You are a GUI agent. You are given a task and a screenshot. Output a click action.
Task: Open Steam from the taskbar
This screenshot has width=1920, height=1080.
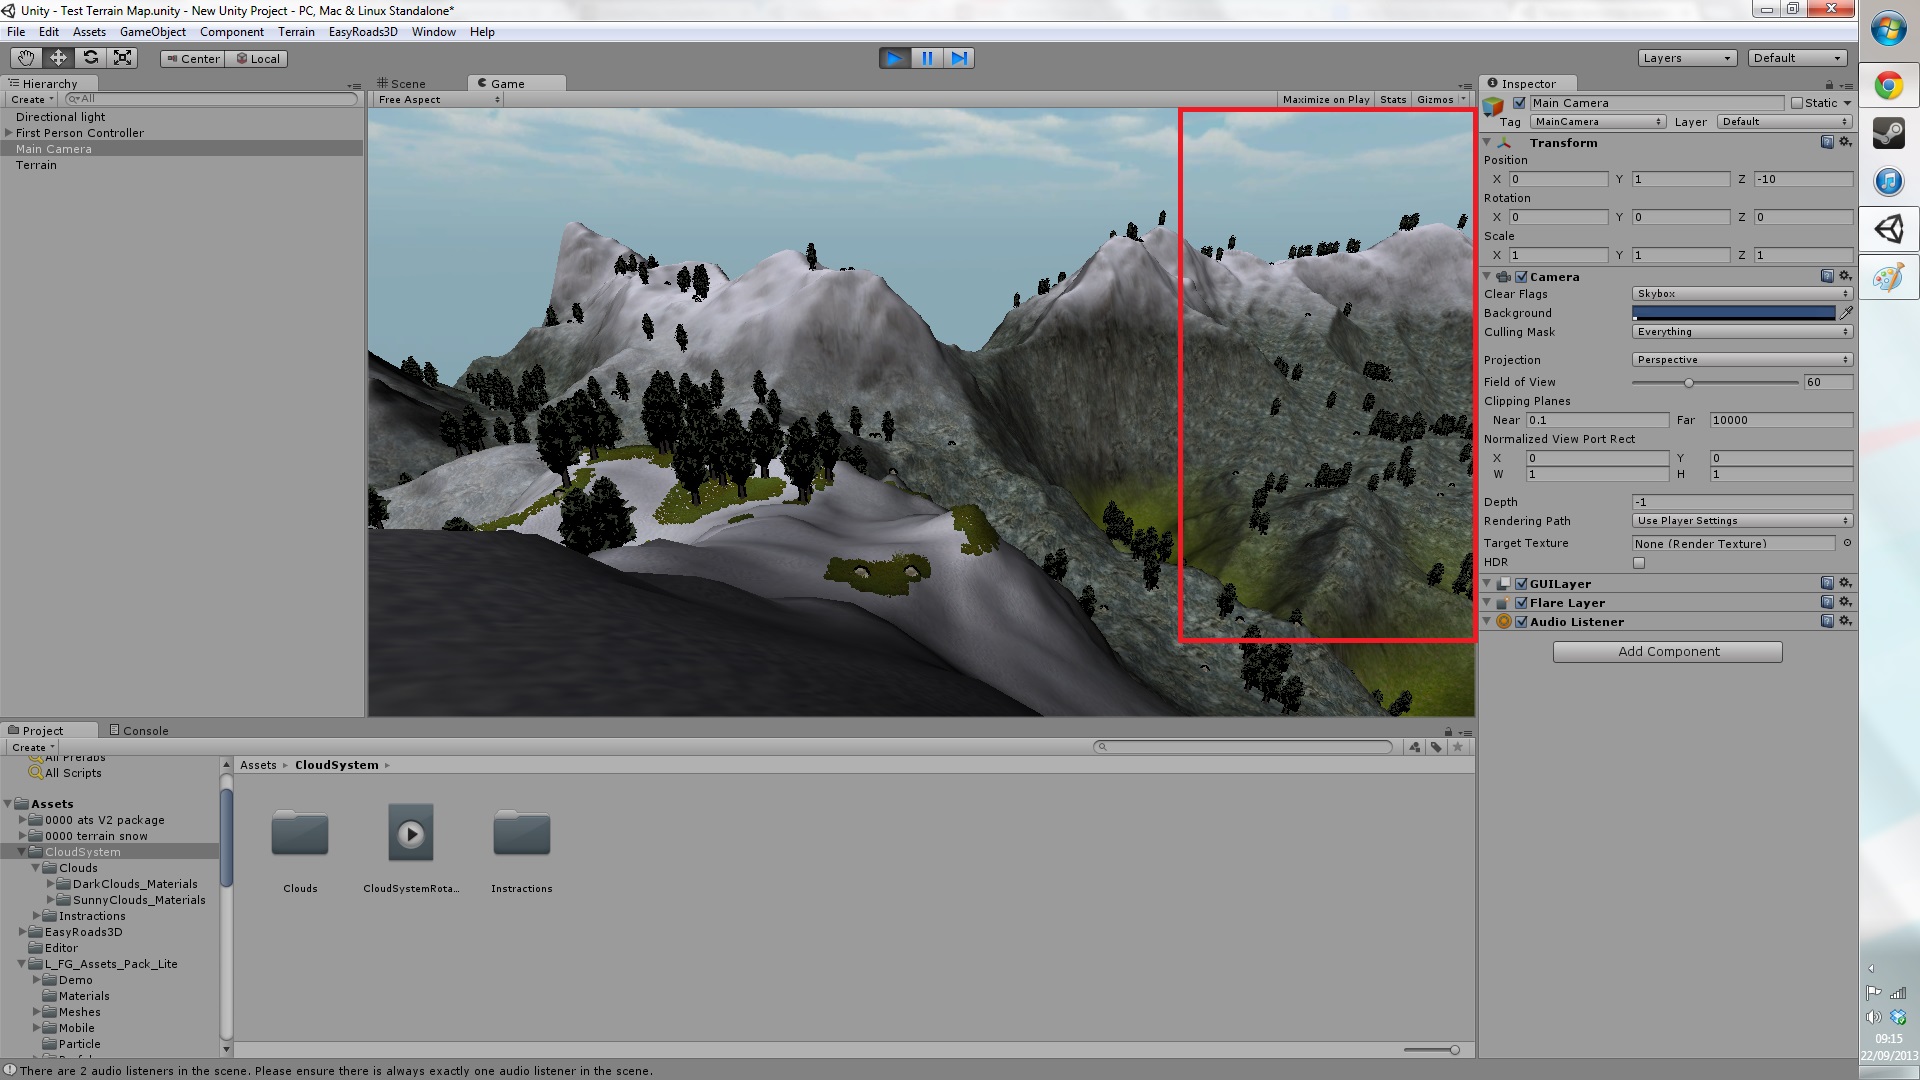pos(1889,134)
